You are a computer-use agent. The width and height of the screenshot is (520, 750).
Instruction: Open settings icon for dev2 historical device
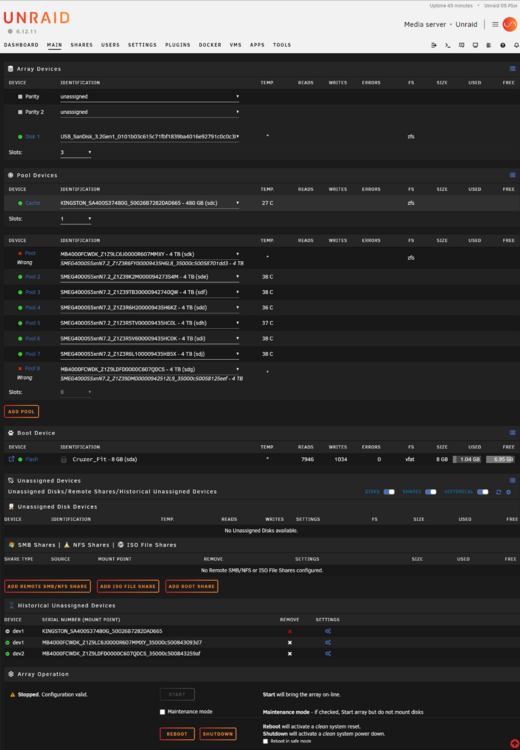328,653
